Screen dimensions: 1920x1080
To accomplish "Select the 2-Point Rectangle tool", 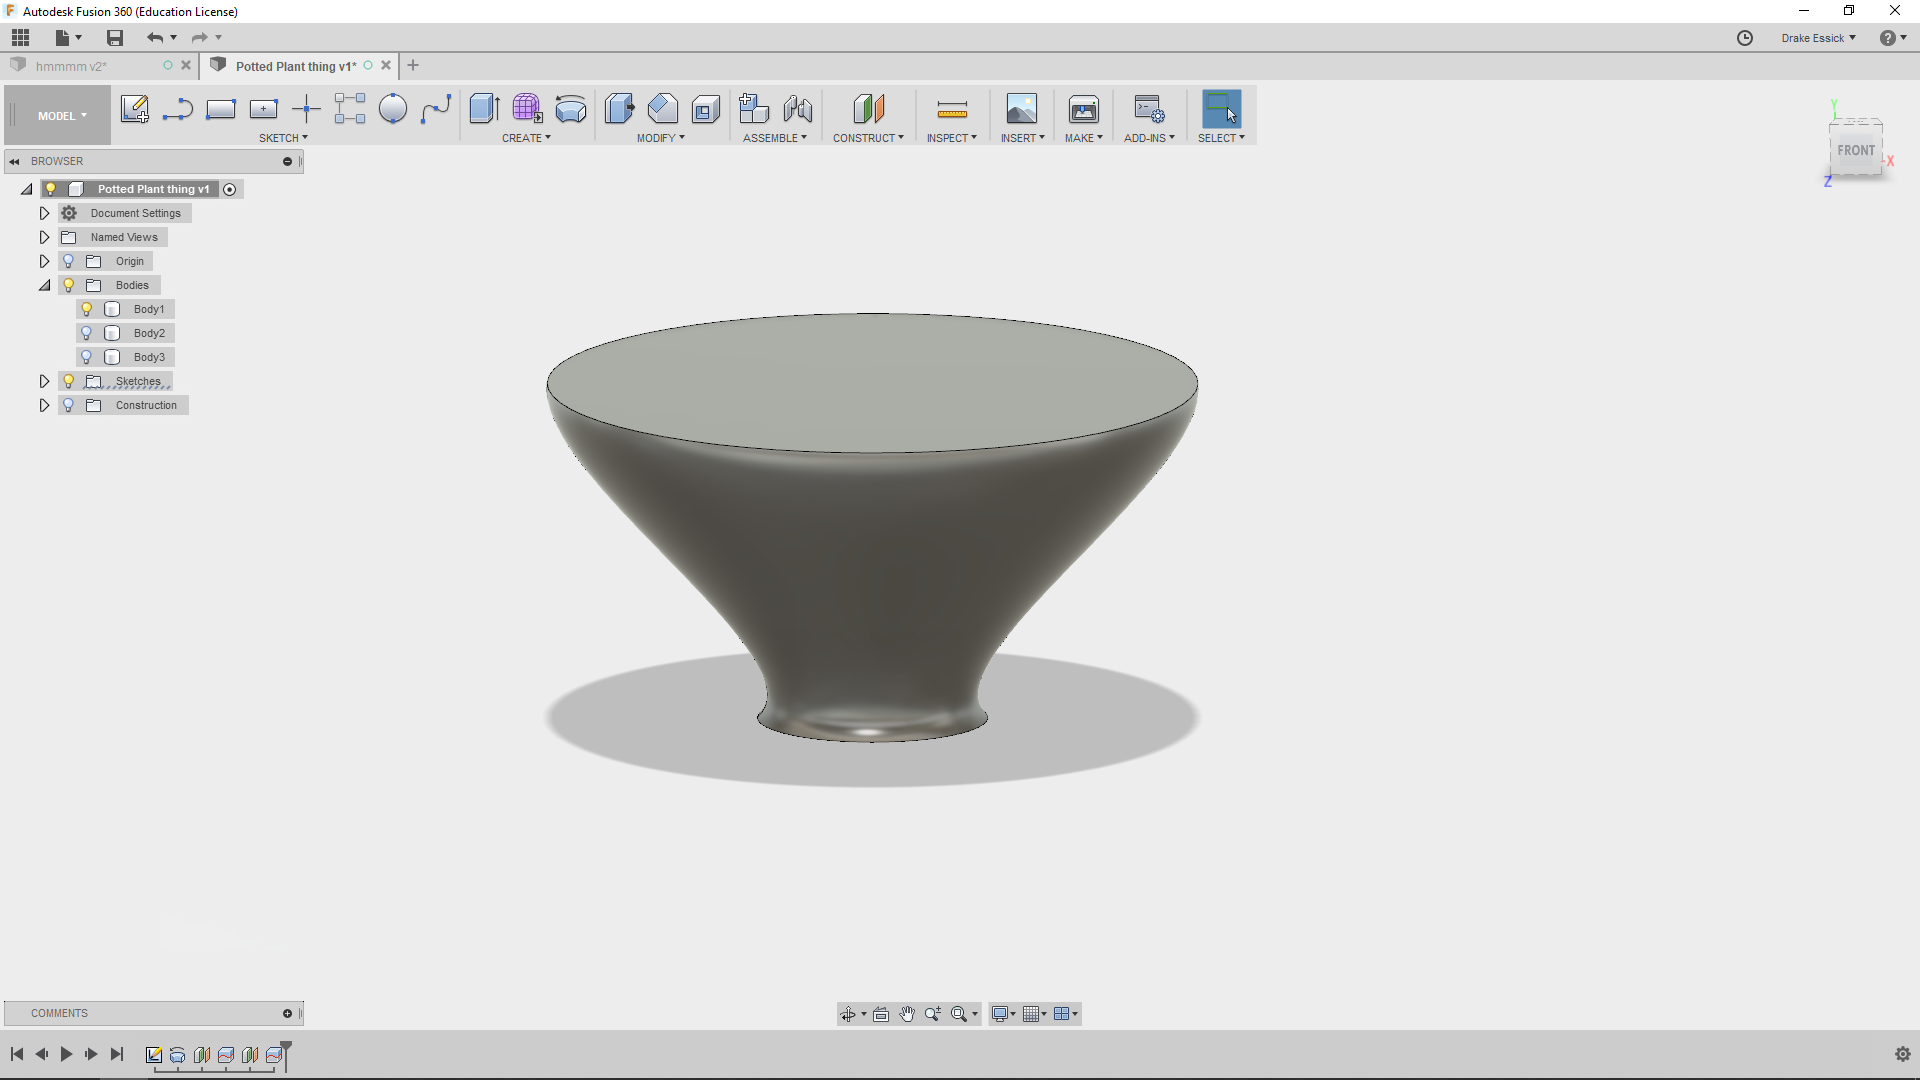I will 220,109.
